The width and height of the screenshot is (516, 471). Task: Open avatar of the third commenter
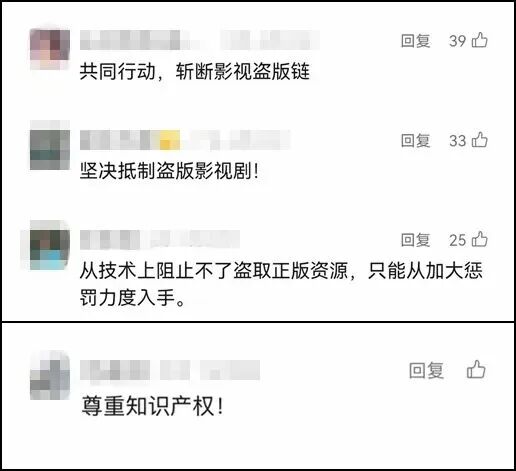point(50,250)
